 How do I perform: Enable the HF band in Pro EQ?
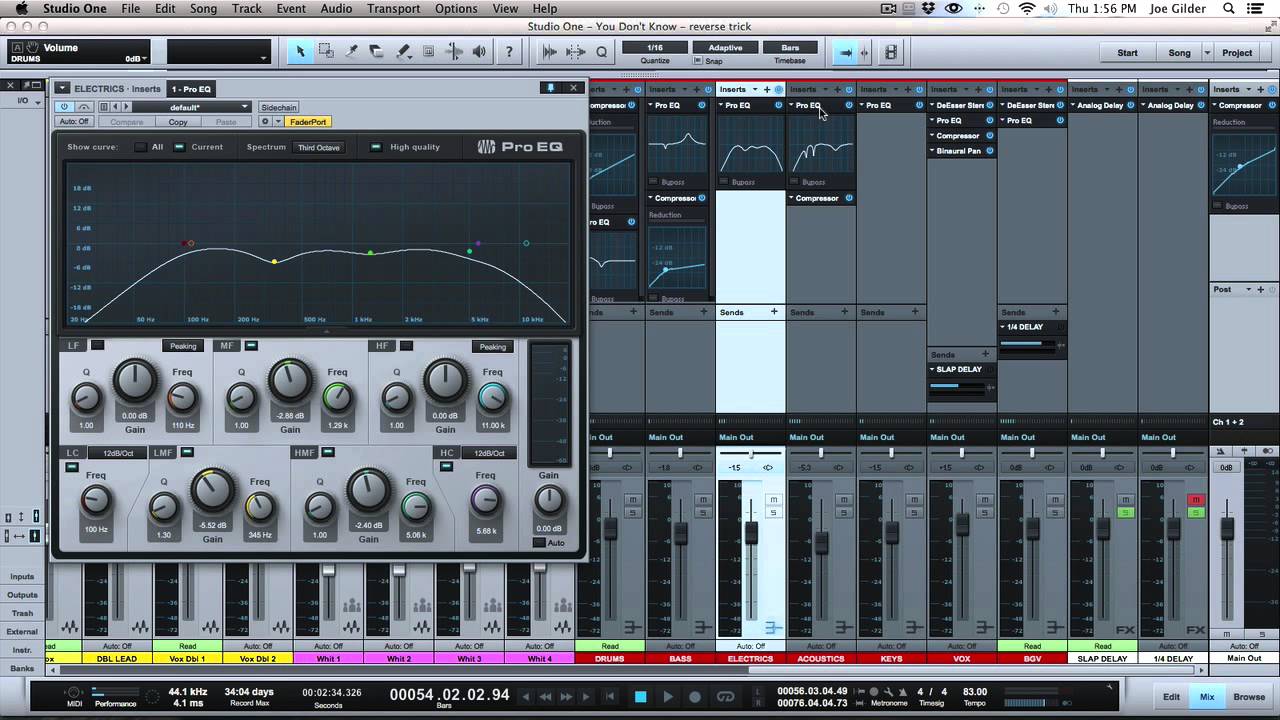406,345
